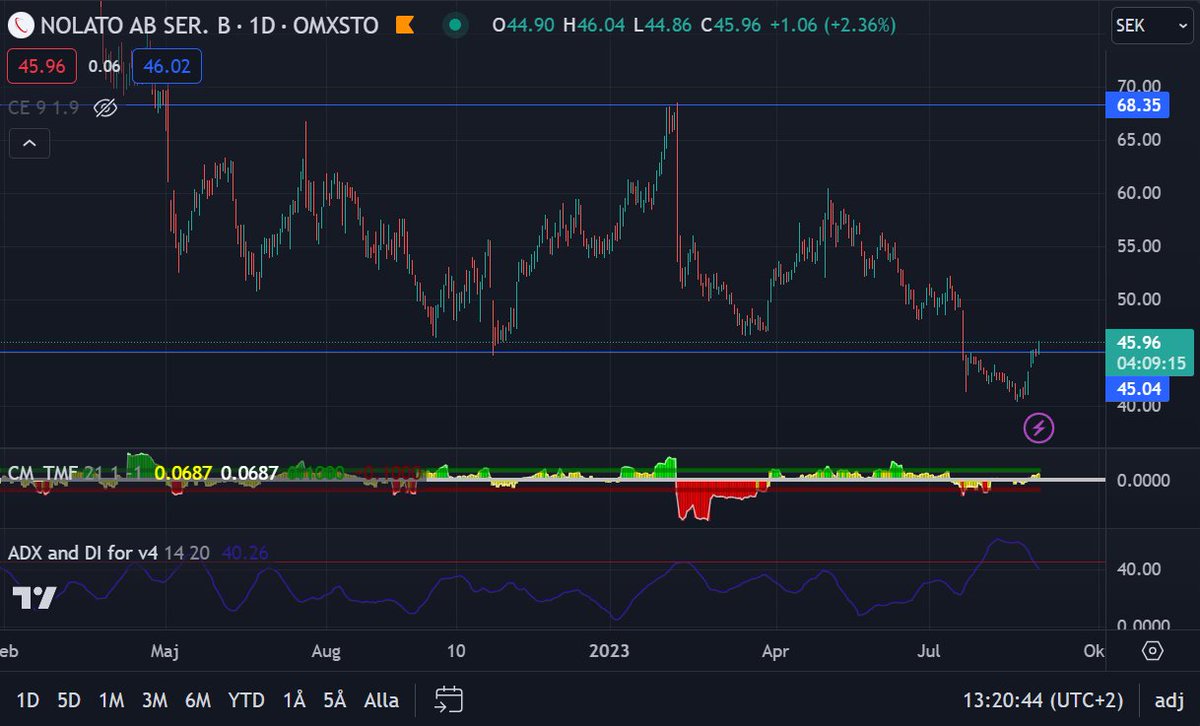Click the ADX and DI for v4 legend
The image size is (1200, 726).
[83, 552]
